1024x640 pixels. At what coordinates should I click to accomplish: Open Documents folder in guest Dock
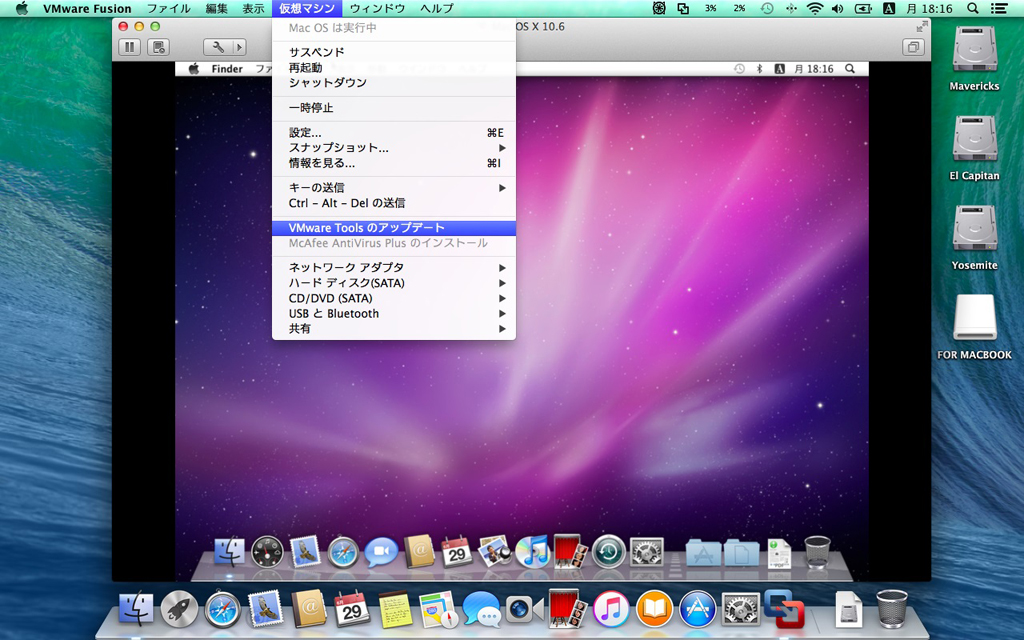[741, 553]
